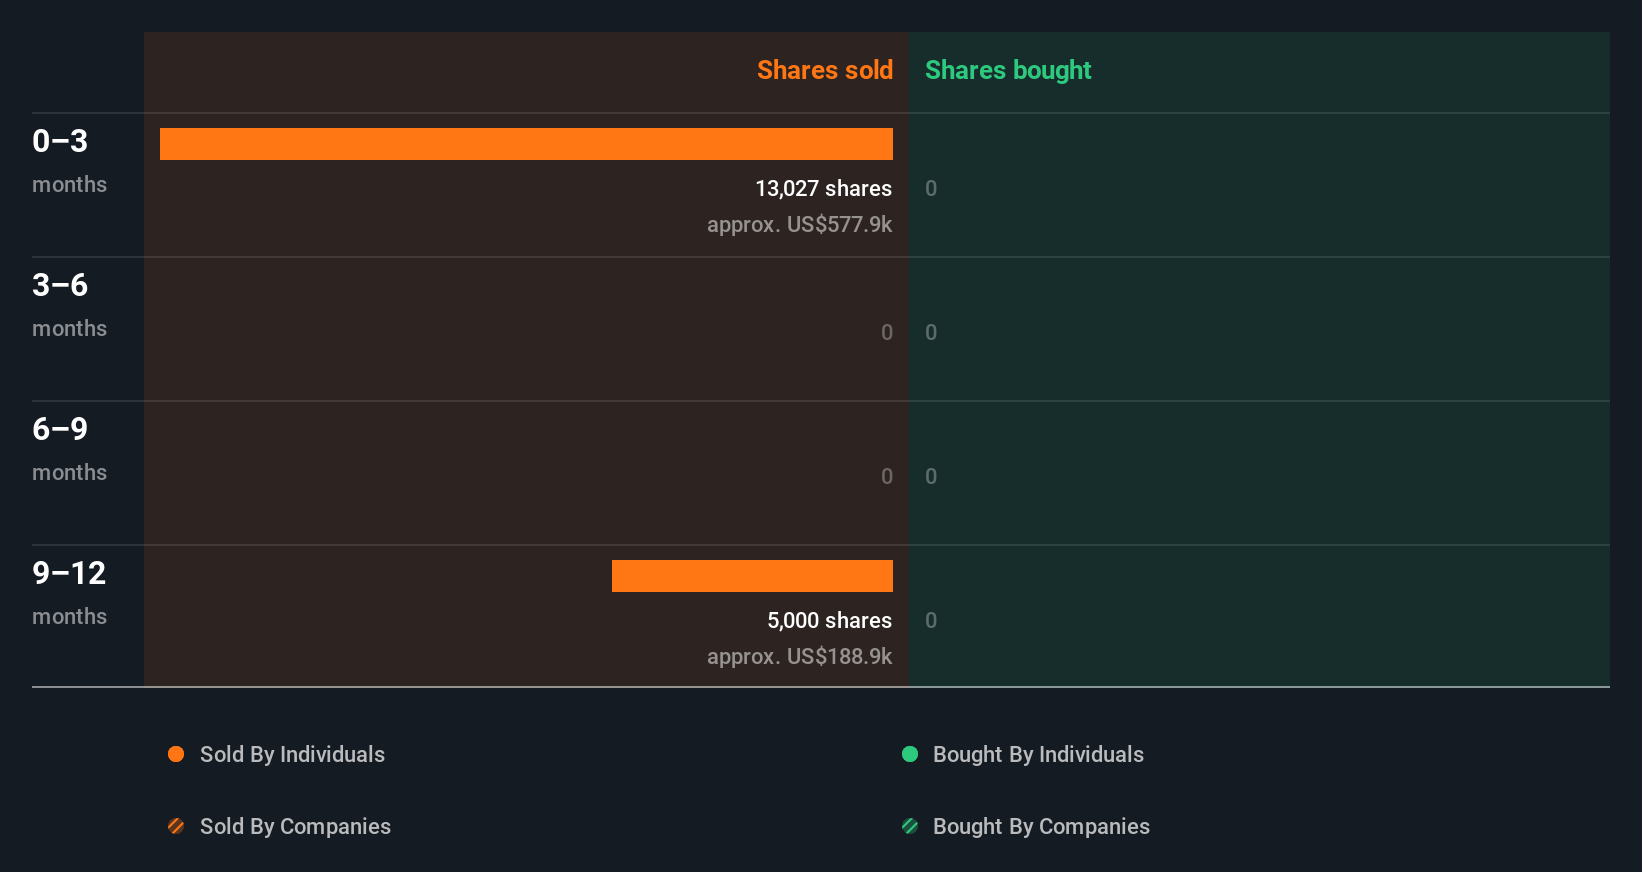Click the "Shares bought" column header
The image size is (1642, 872).
(x=1007, y=70)
